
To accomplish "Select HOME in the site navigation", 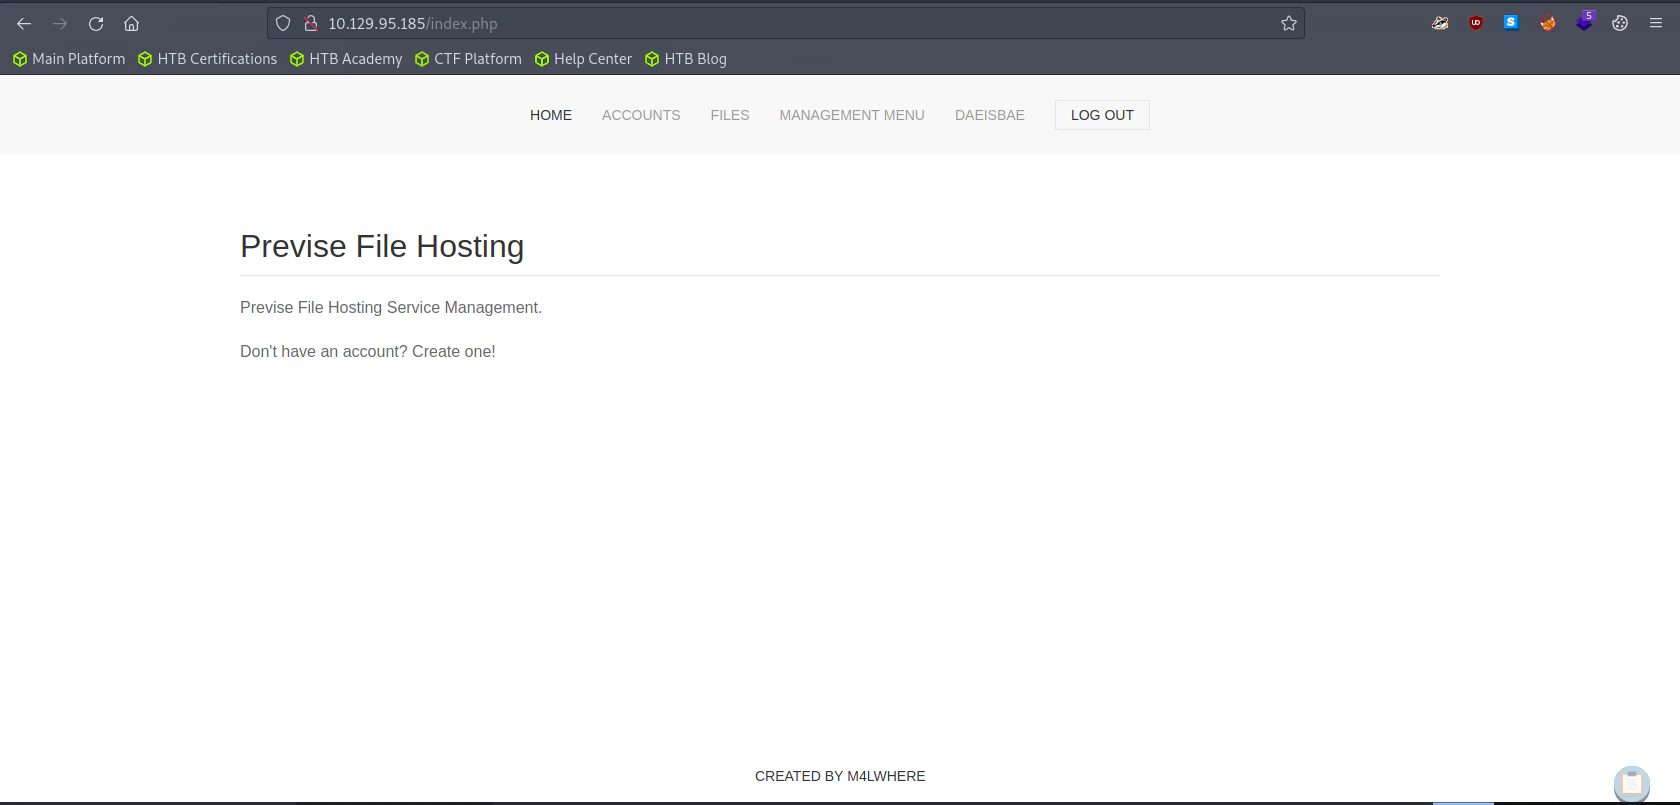I will [551, 115].
